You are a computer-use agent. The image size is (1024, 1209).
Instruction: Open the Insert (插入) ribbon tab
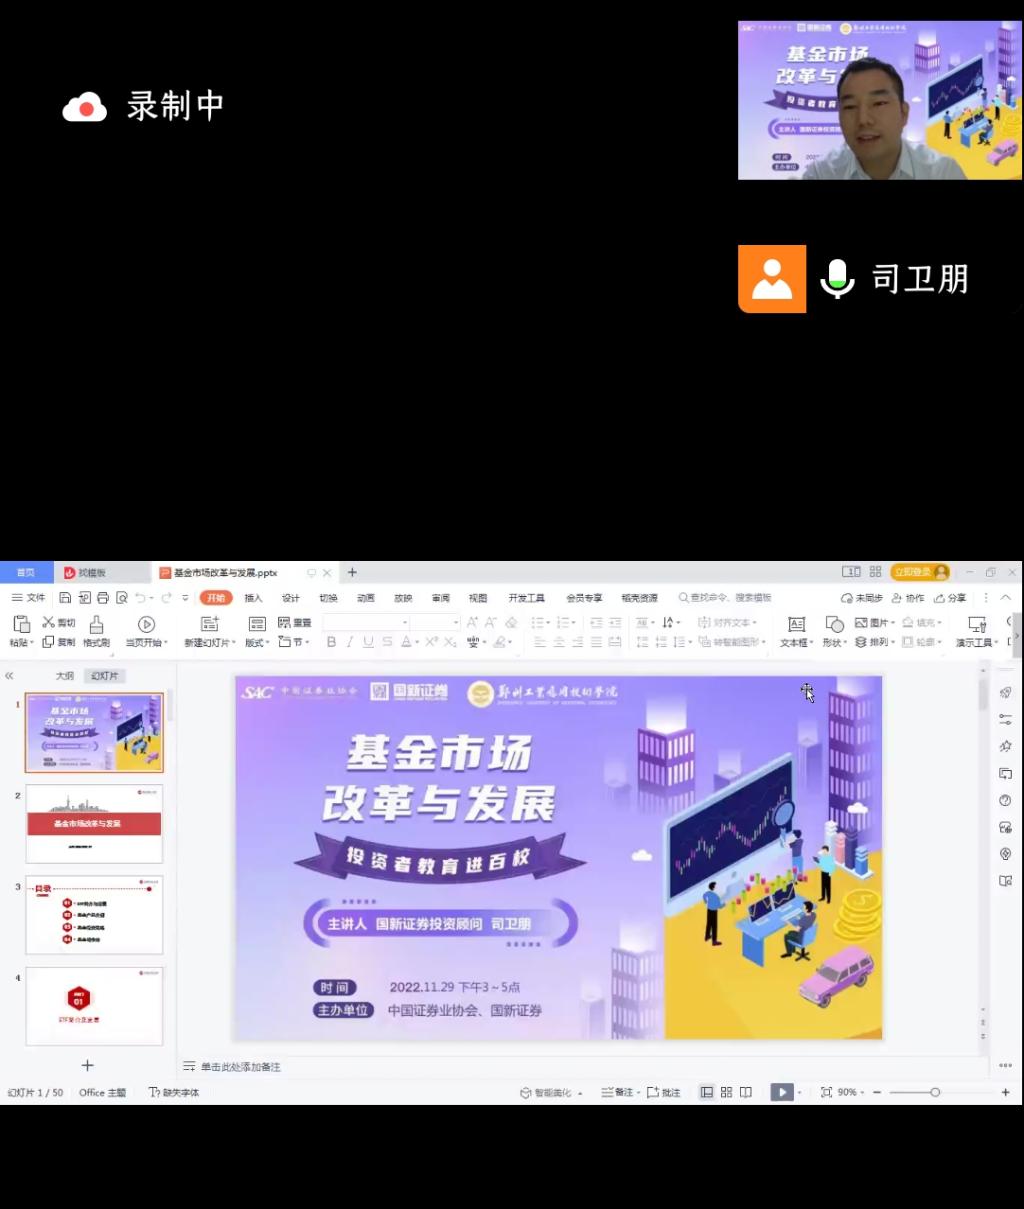coord(253,598)
